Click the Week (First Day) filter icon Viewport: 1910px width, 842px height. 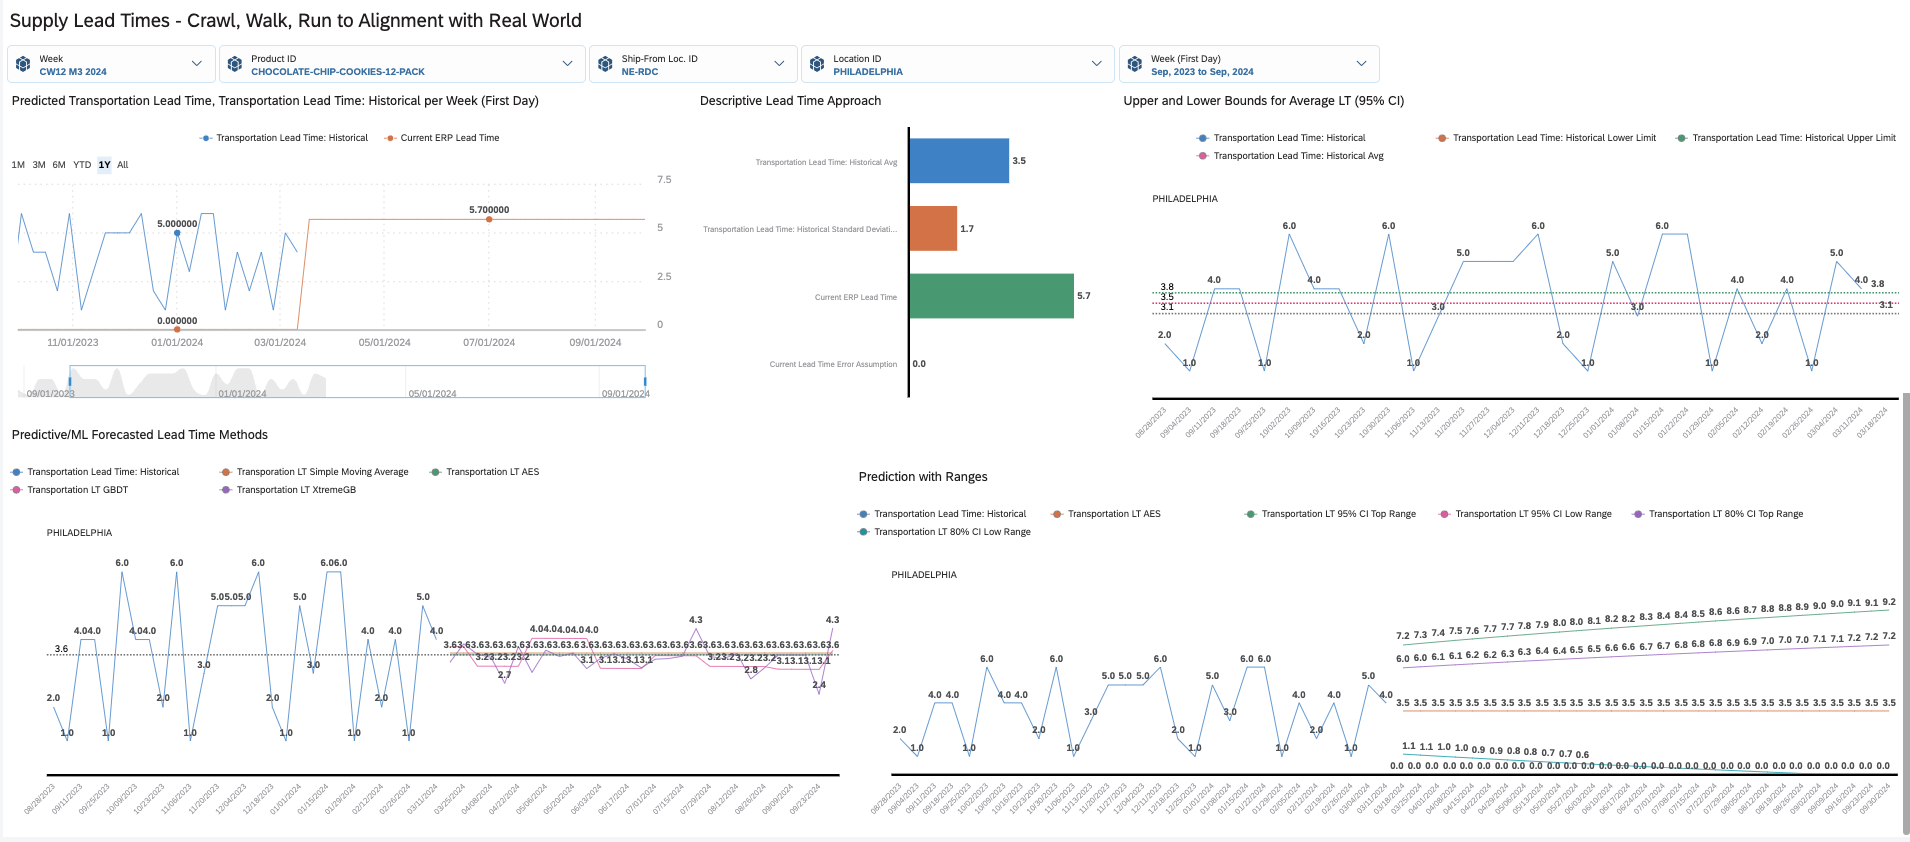tap(1134, 64)
